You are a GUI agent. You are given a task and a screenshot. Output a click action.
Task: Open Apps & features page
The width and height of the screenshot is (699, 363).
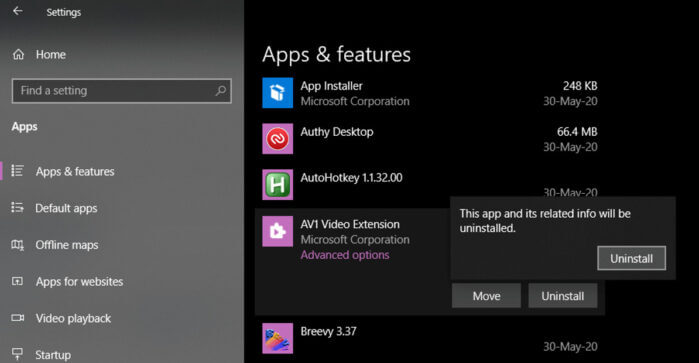coord(75,171)
